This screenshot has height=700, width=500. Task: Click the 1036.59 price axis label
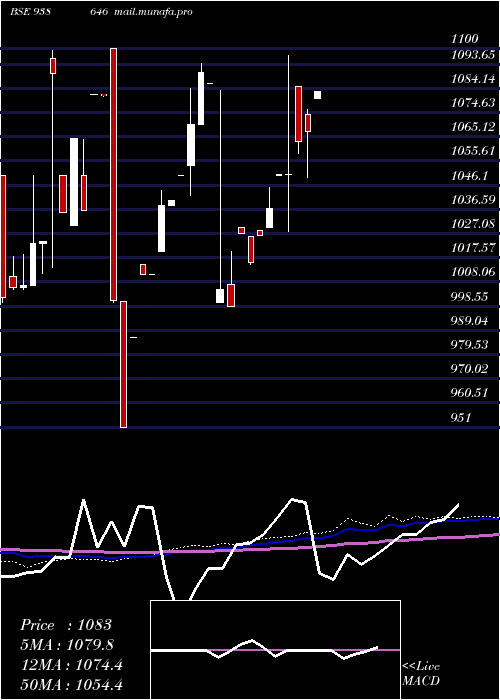click(473, 200)
